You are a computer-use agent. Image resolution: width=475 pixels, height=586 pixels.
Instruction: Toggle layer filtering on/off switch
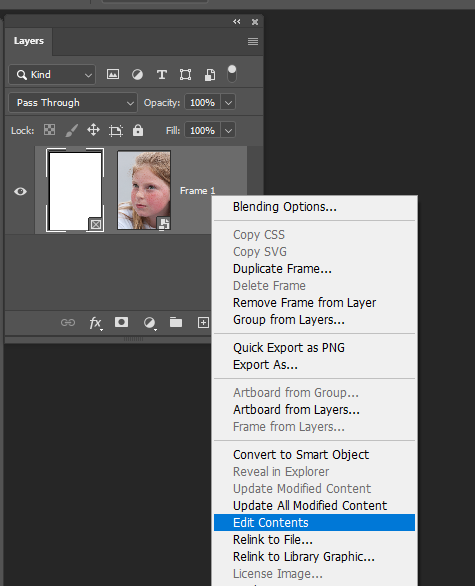(x=232, y=74)
